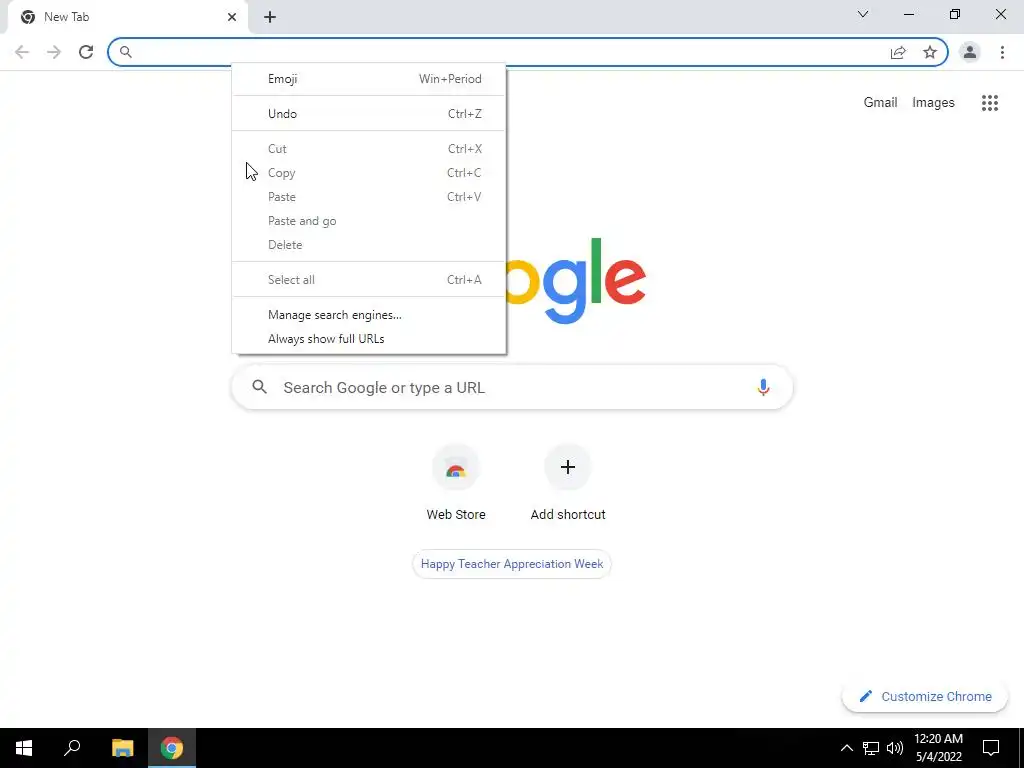This screenshot has width=1024, height=768.
Task: Select the New Tab browser tab
Action: click(x=127, y=18)
